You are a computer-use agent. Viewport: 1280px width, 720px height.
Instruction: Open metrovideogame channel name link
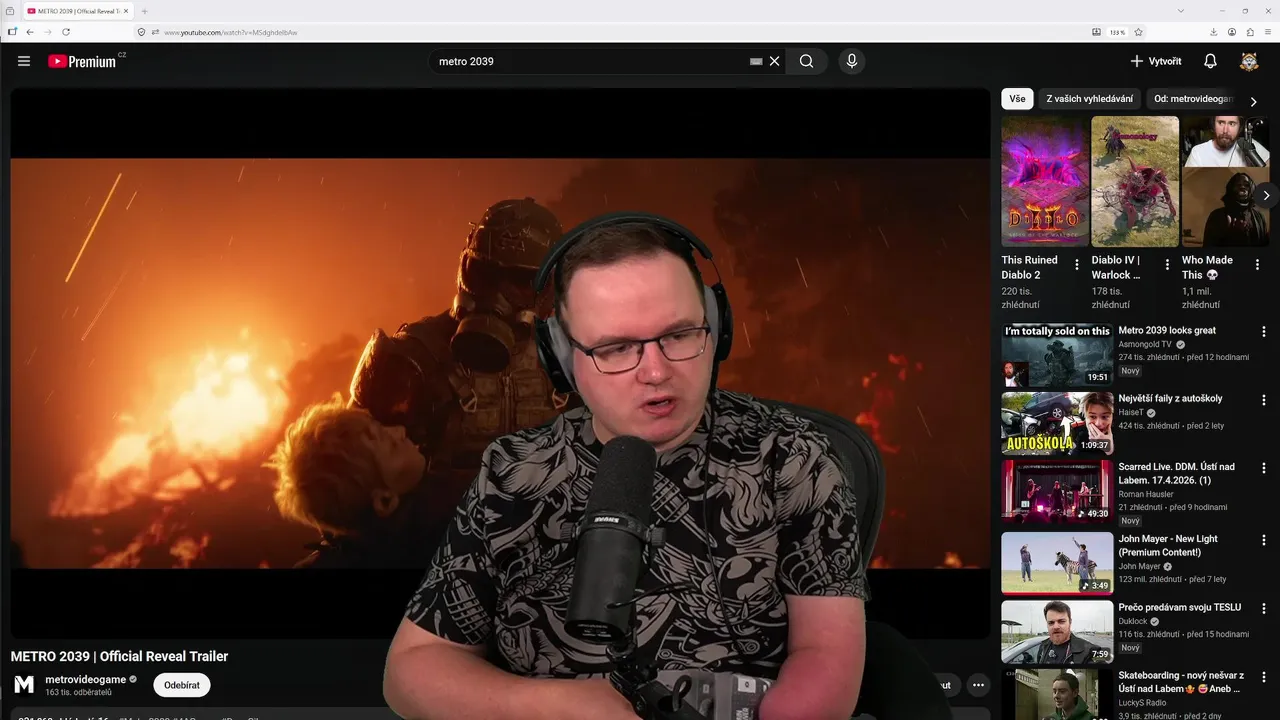coord(86,679)
